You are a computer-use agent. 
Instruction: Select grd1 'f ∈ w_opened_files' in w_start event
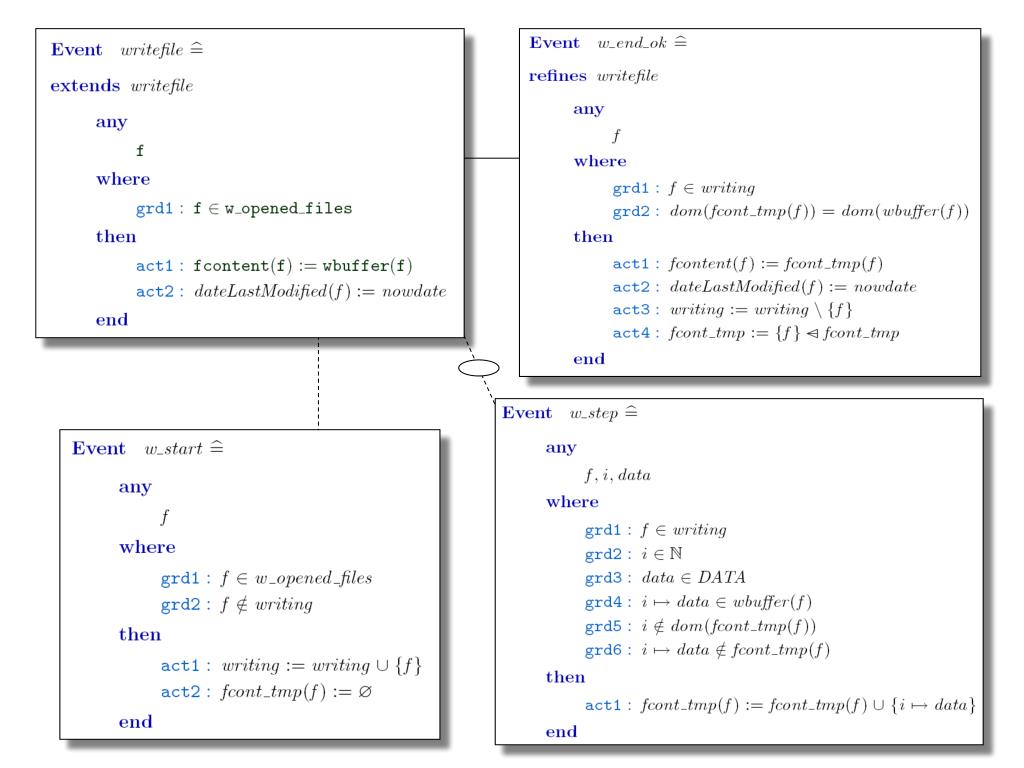[266, 578]
